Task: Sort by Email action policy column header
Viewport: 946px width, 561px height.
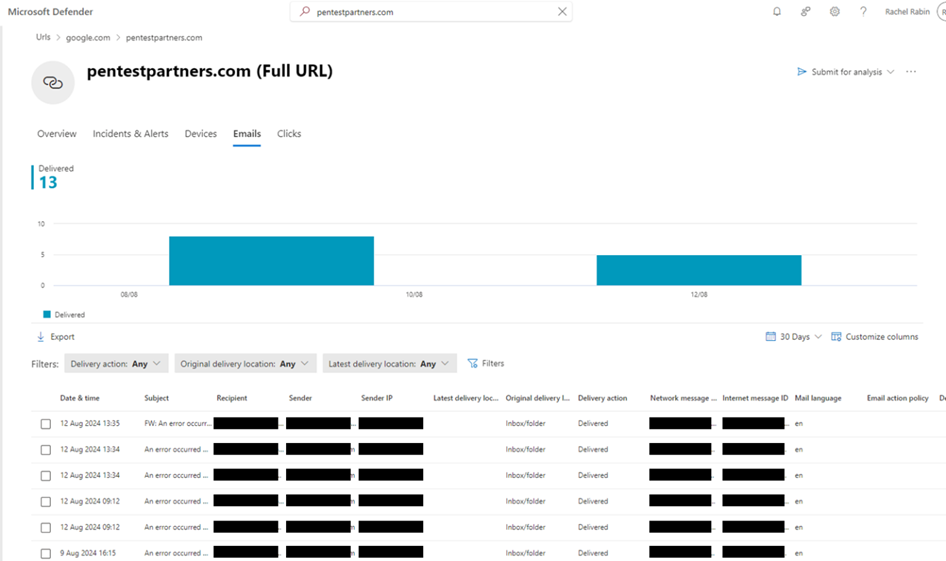Action: [x=898, y=398]
